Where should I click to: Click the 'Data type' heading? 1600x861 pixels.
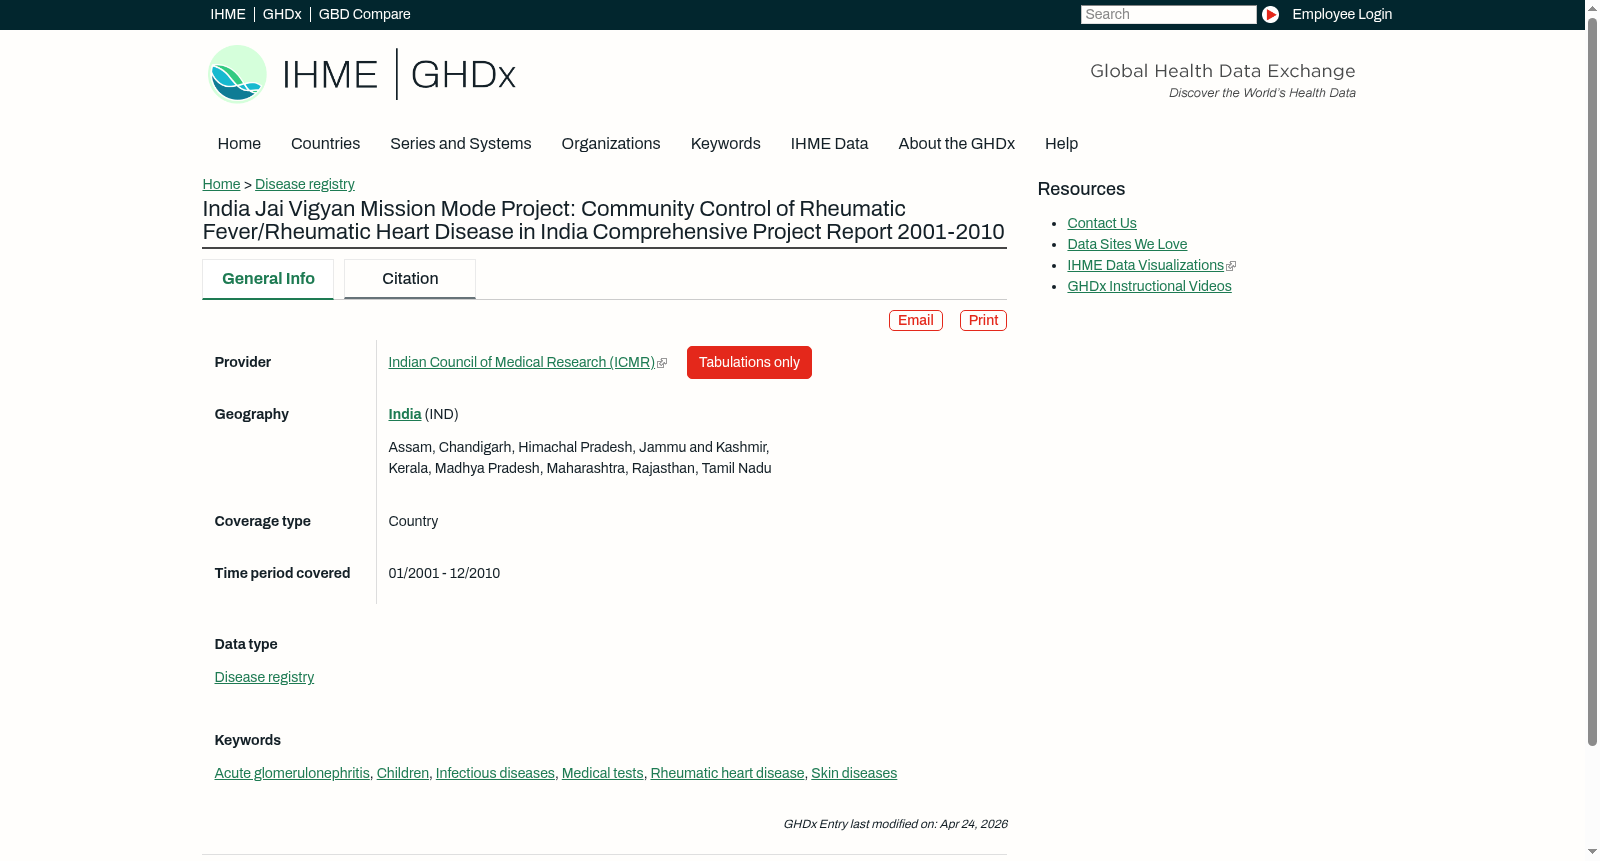[246, 644]
